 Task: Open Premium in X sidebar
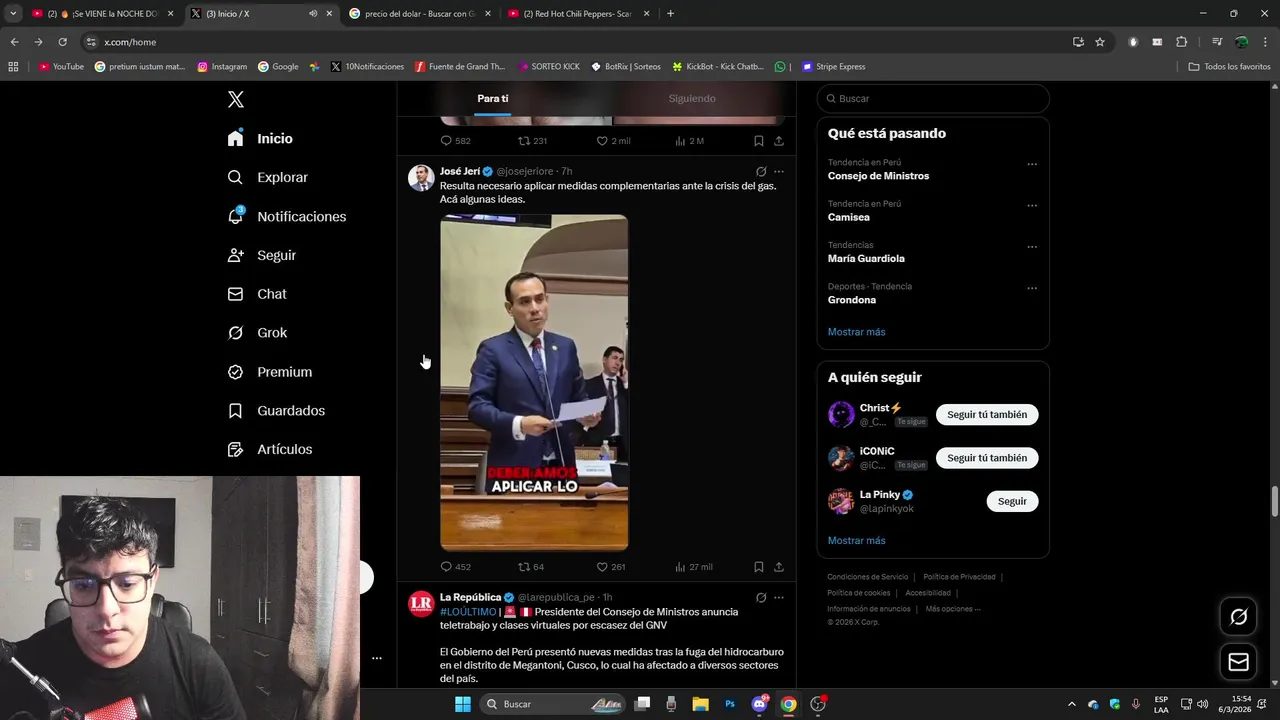coord(269,372)
